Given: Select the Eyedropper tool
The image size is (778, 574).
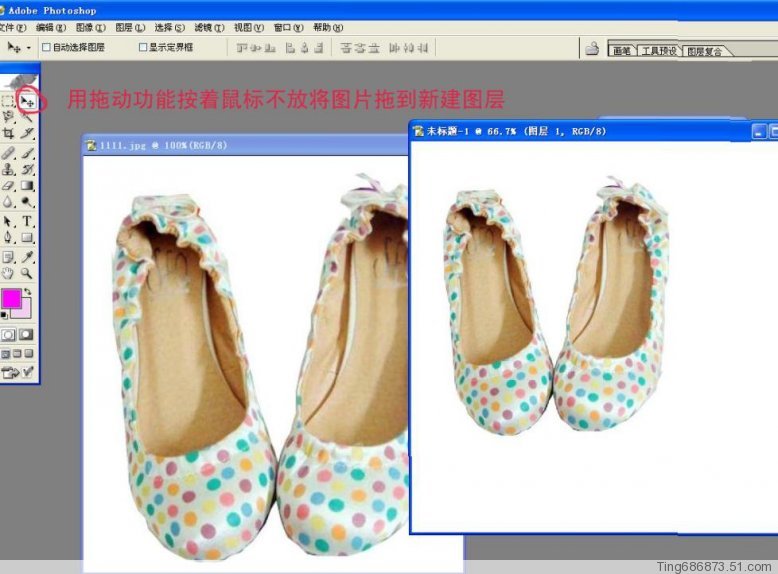Looking at the screenshot, I should (x=27, y=257).
